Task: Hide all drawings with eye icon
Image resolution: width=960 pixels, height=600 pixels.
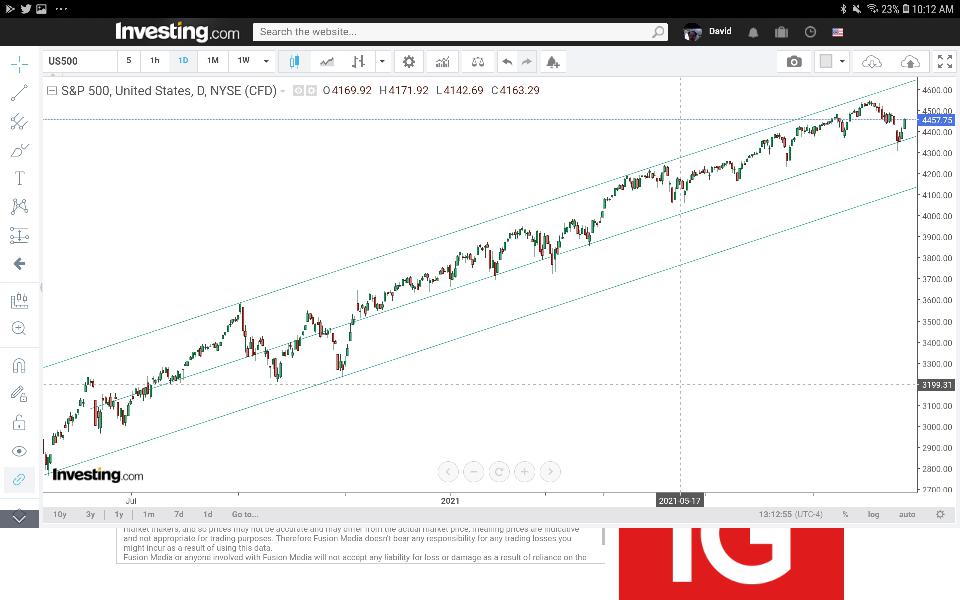Action: click(x=19, y=451)
